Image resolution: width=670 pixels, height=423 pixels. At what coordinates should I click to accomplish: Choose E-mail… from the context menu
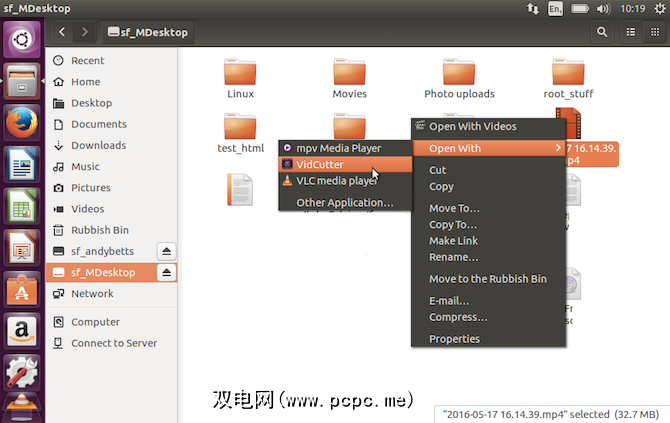point(489,301)
